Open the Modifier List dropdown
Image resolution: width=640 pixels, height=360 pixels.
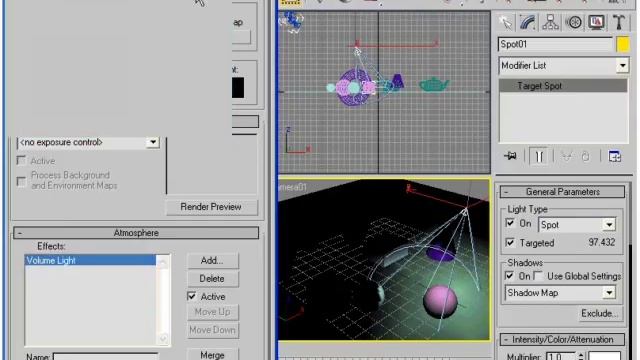tap(622, 66)
